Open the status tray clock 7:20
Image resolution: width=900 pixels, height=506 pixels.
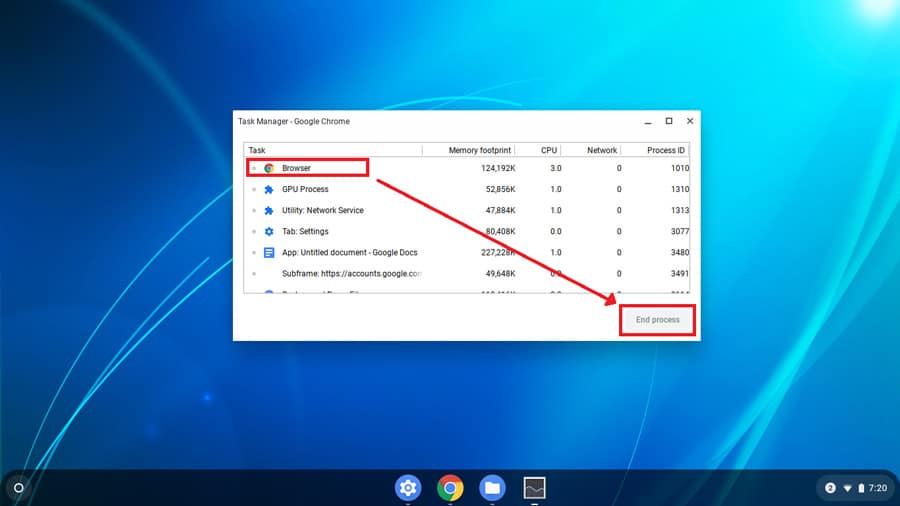878,488
